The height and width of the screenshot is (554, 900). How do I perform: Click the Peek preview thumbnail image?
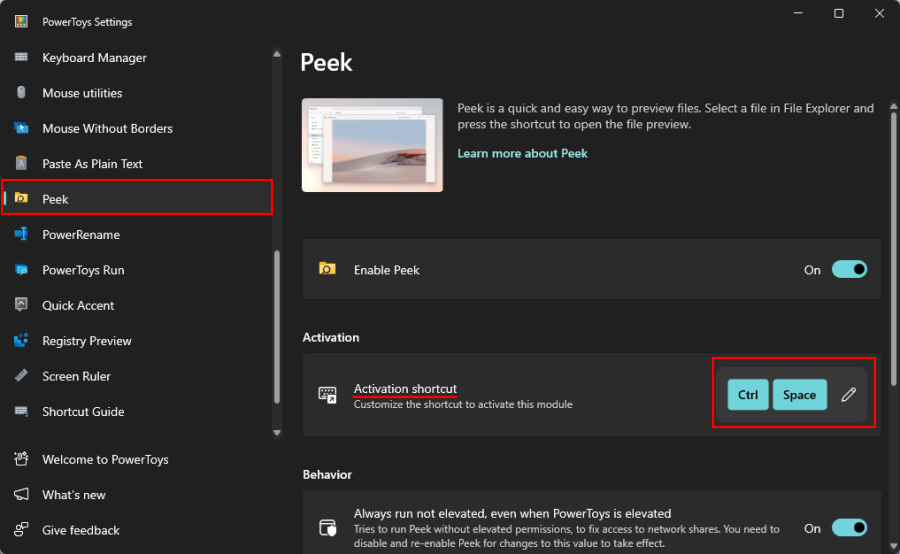[373, 145]
